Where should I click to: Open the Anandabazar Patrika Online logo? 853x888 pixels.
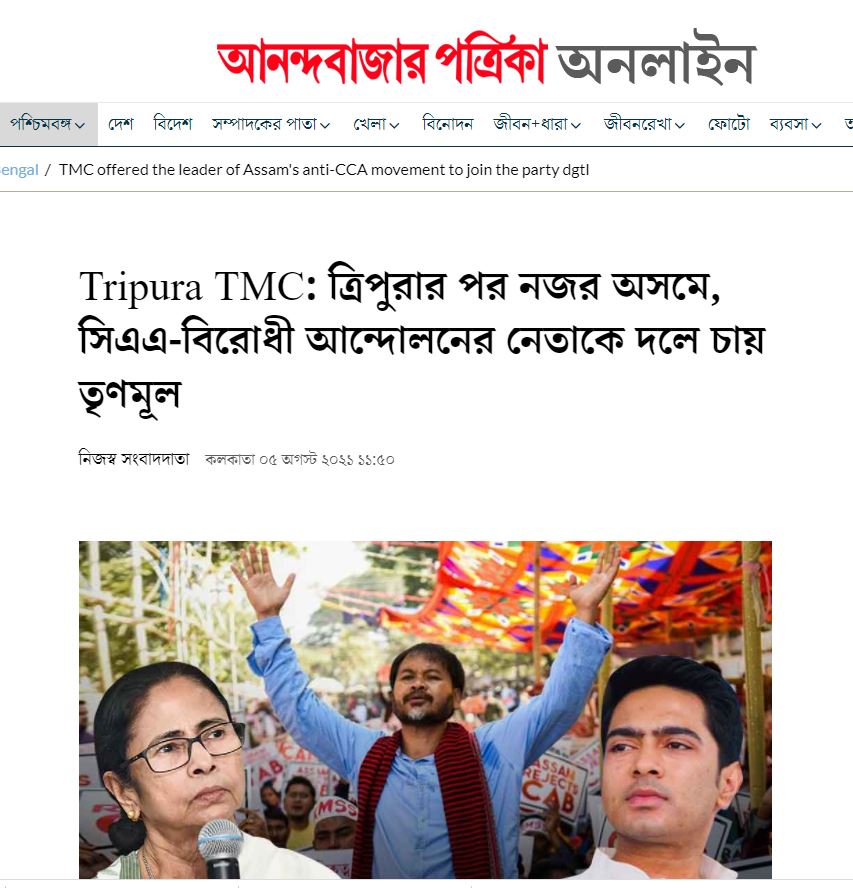(486, 61)
